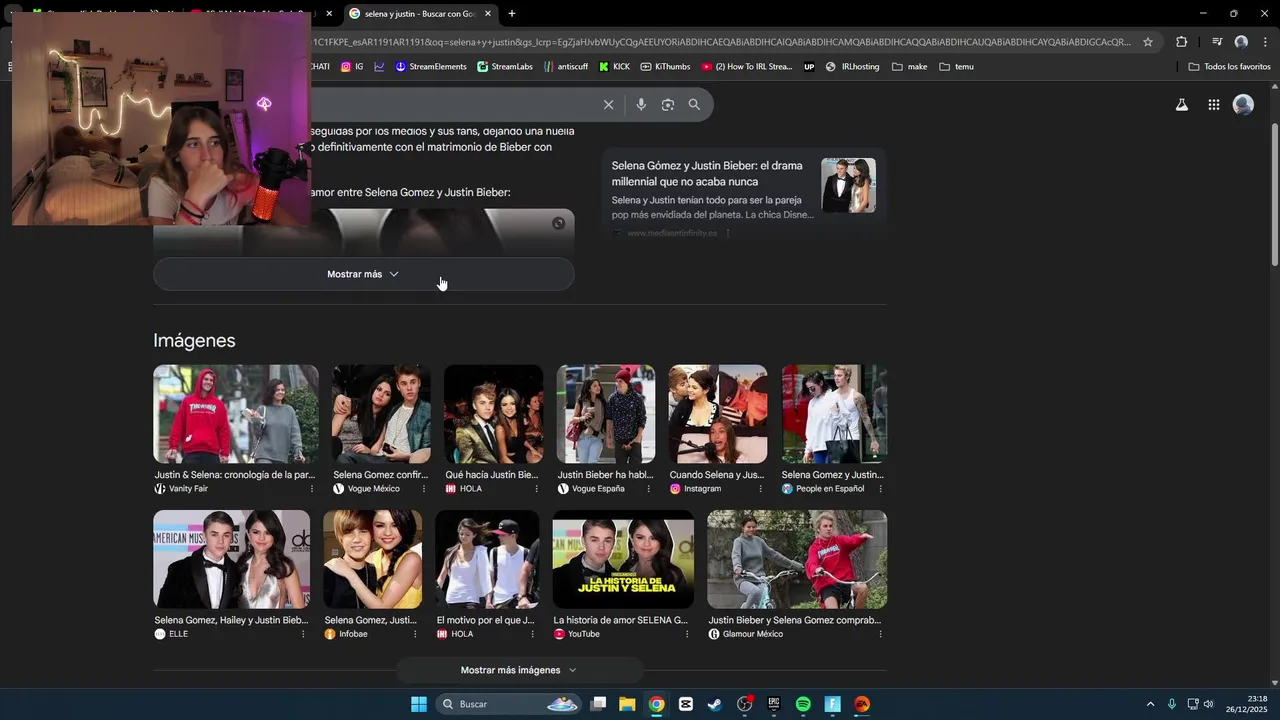
Task: Open the KICK bookmark
Action: (614, 67)
